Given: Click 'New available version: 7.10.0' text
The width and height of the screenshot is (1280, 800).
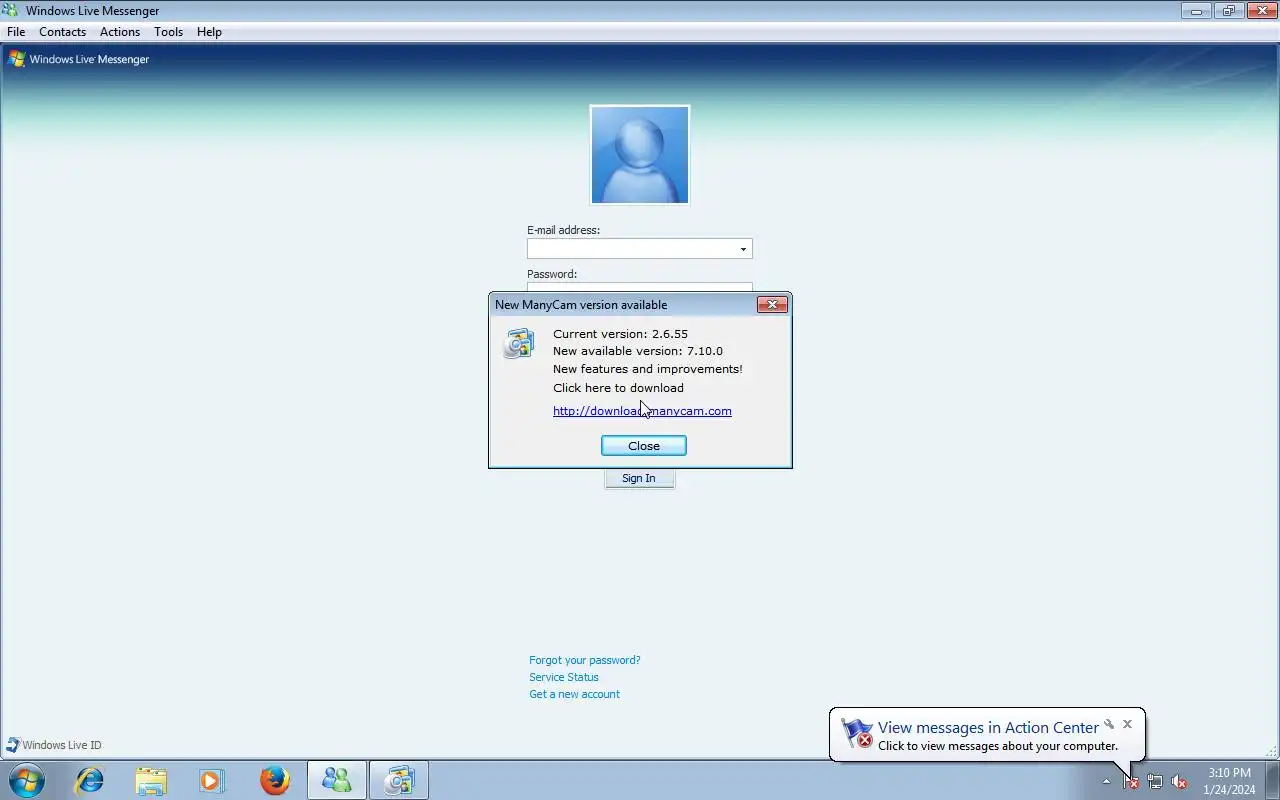Looking at the screenshot, I should point(638,351).
